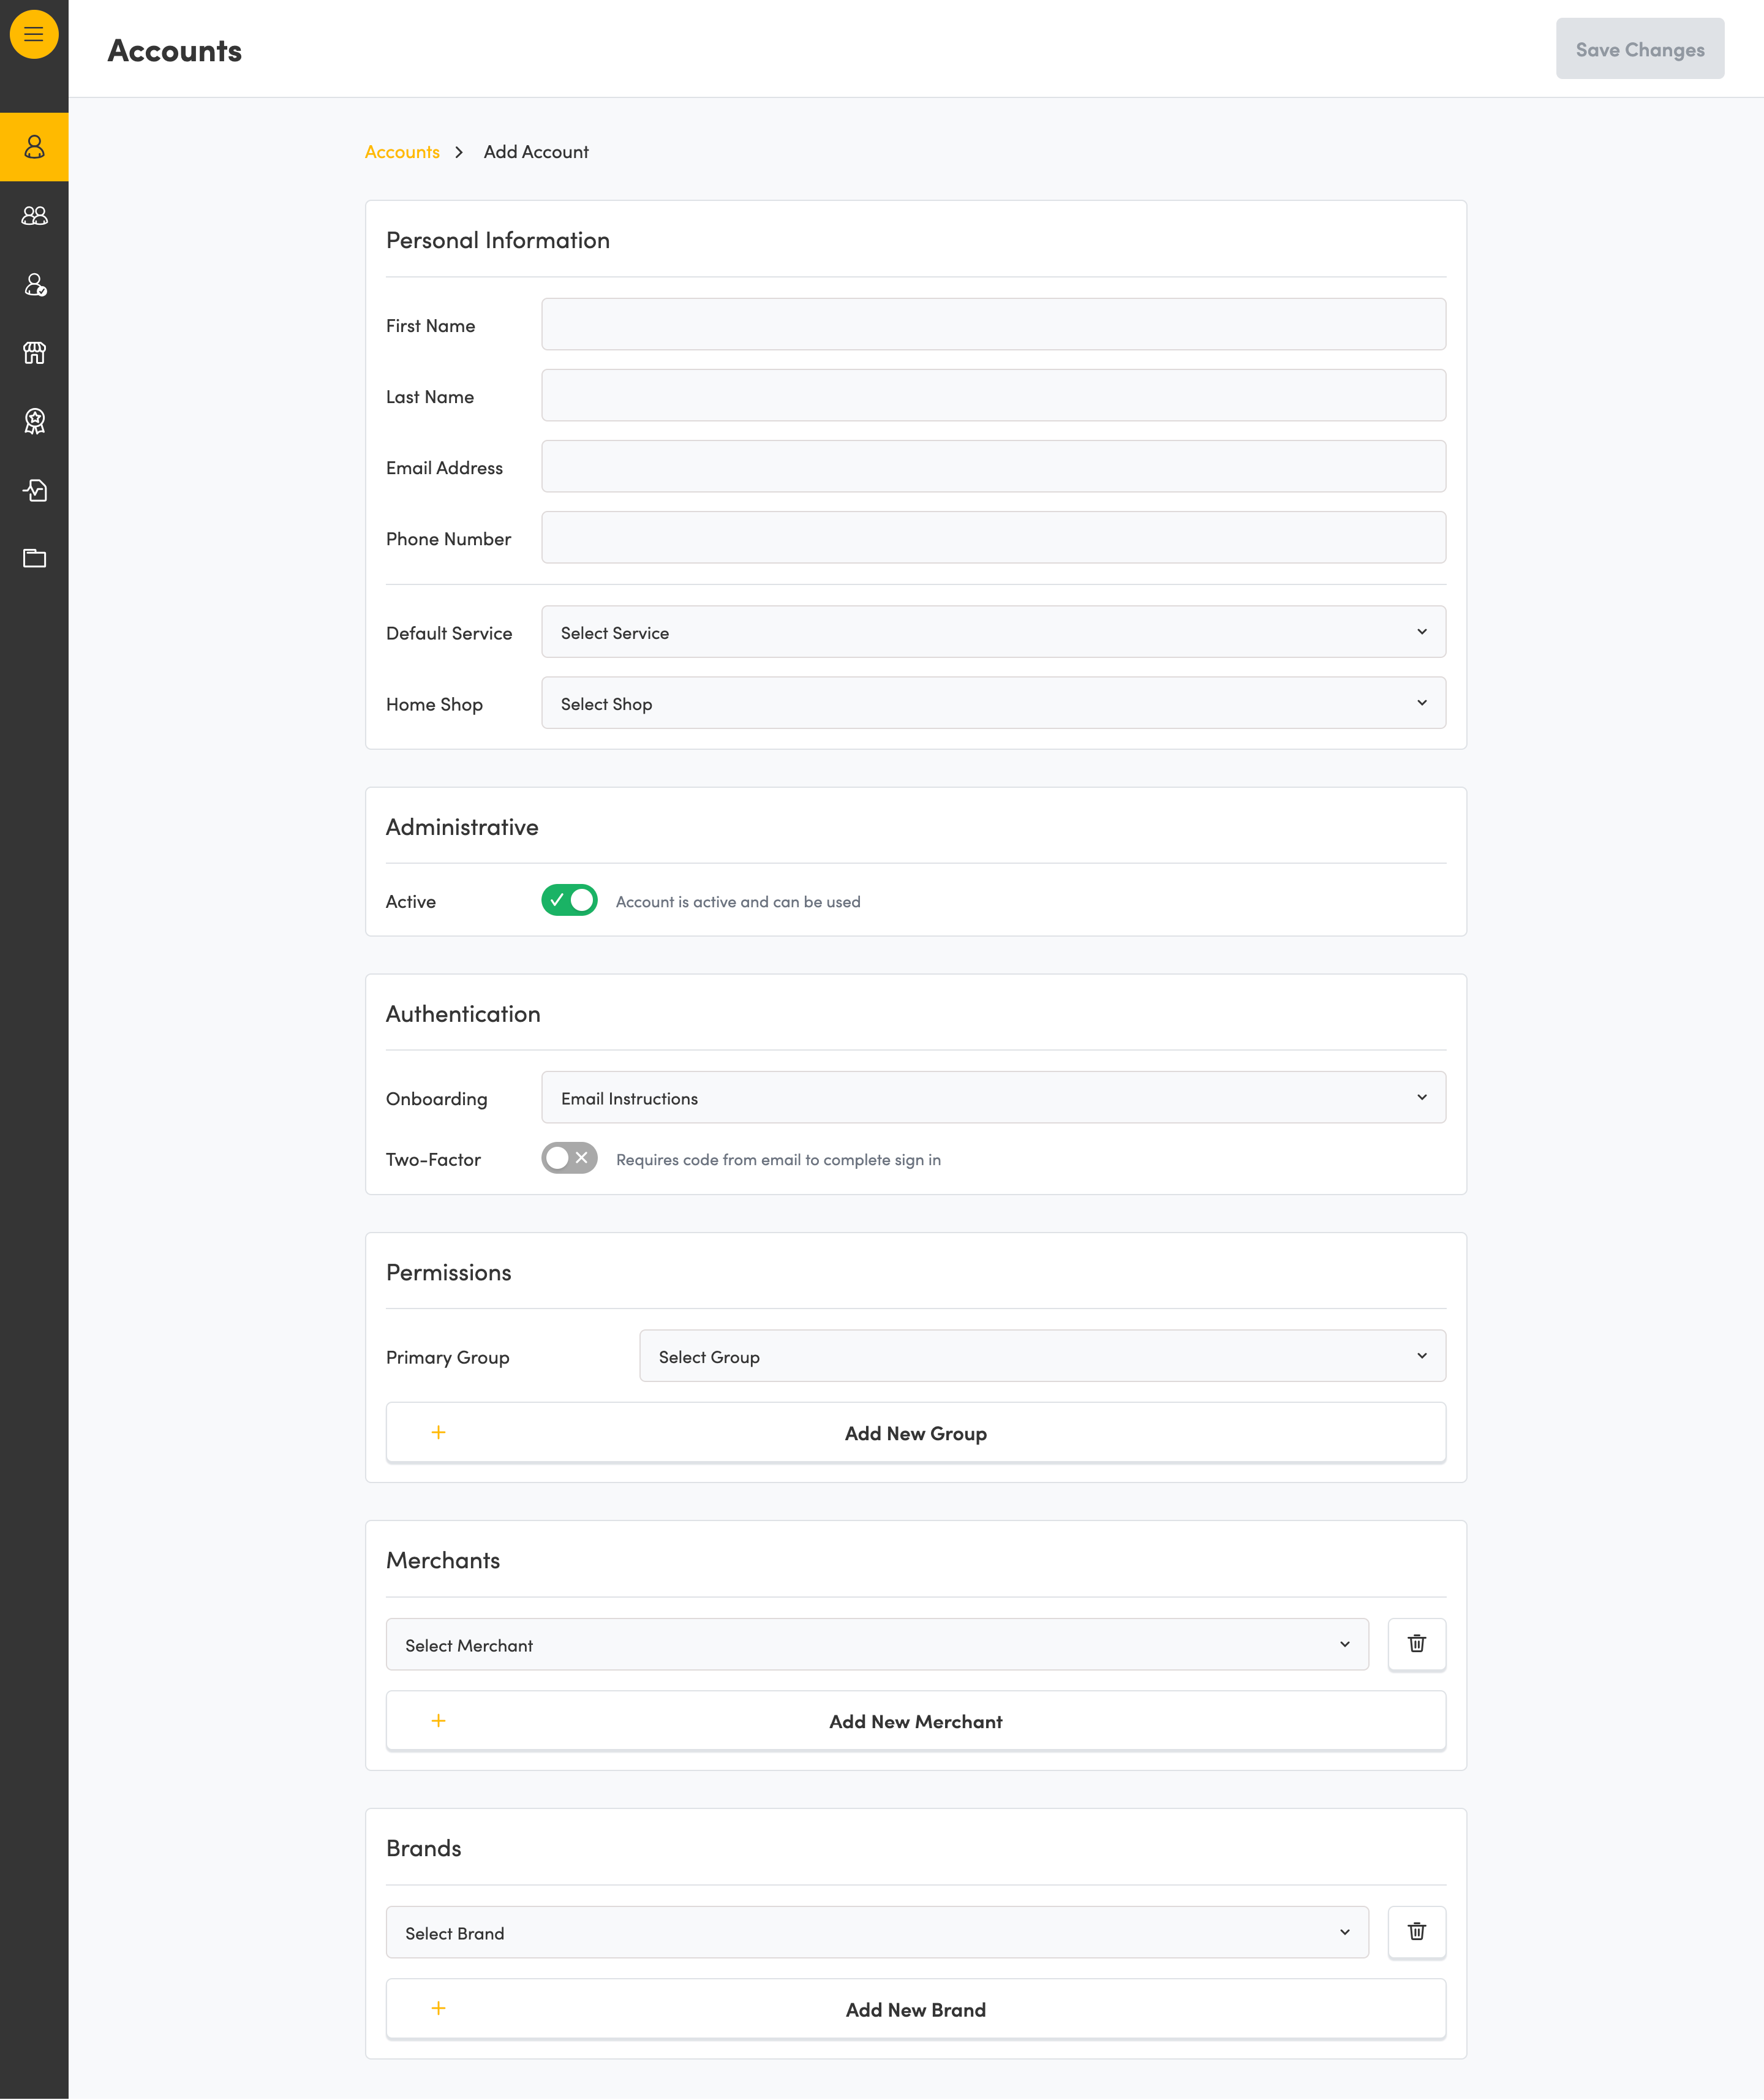The image size is (1764, 2100).
Task: Open the hamburger menu button
Action: coord(34,34)
